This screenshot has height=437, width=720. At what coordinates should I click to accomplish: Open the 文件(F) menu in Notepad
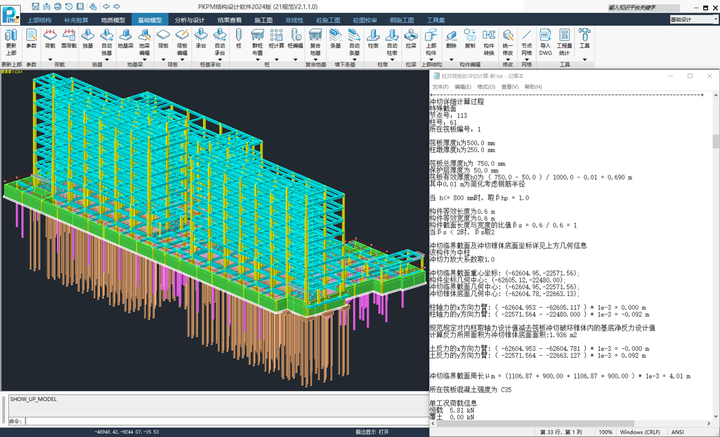440,87
